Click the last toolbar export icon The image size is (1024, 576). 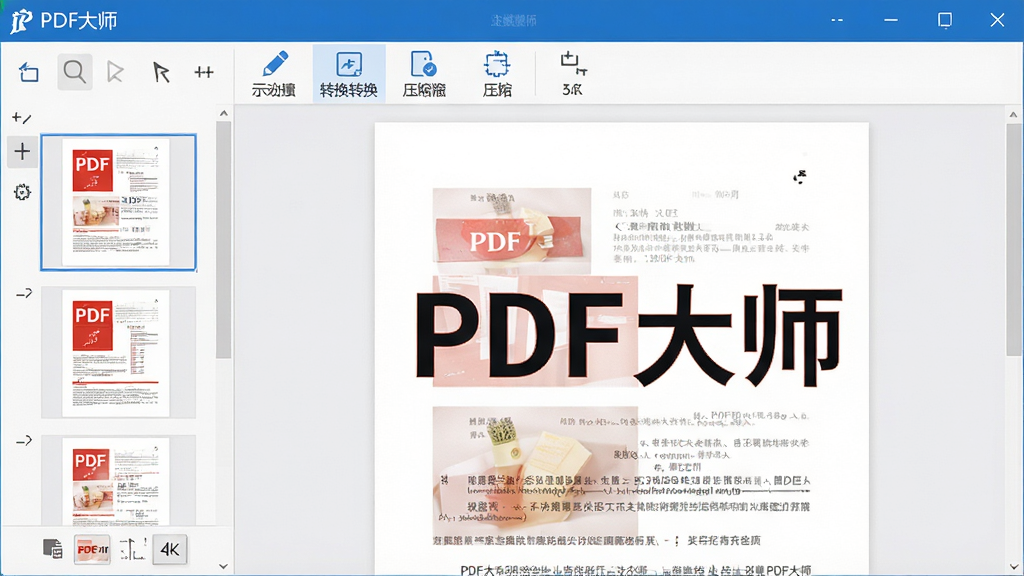coord(573,73)
